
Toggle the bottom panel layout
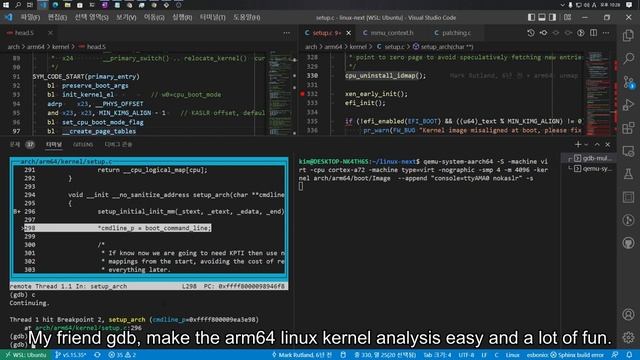542,18
